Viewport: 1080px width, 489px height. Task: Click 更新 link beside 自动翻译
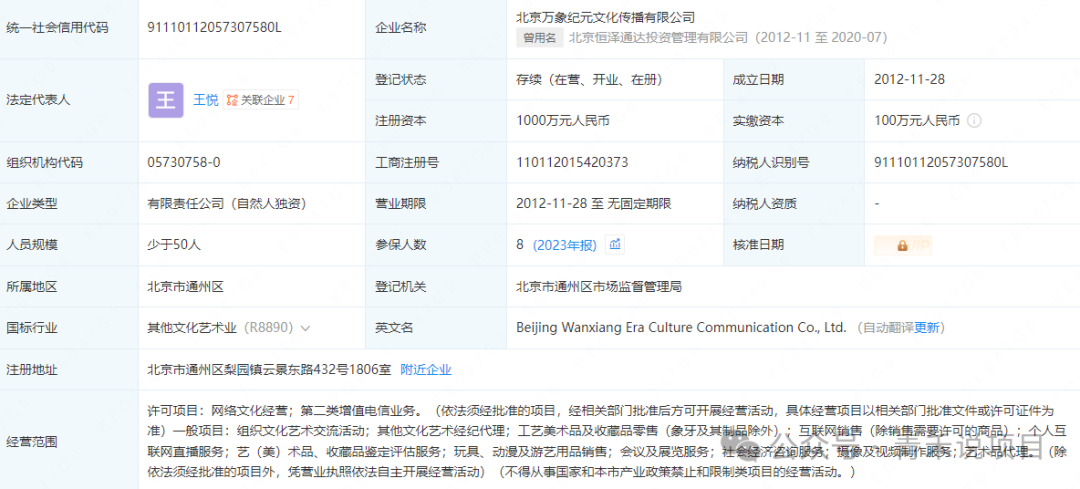coord(926,328)
